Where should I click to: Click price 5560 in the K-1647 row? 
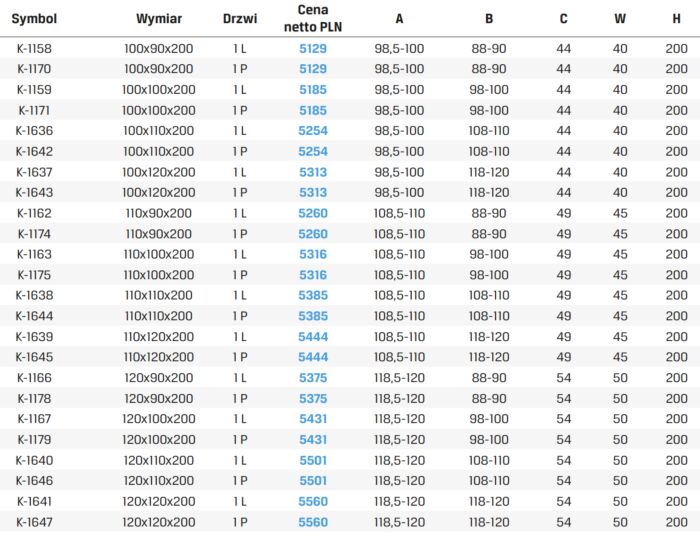tap(313, 522)
